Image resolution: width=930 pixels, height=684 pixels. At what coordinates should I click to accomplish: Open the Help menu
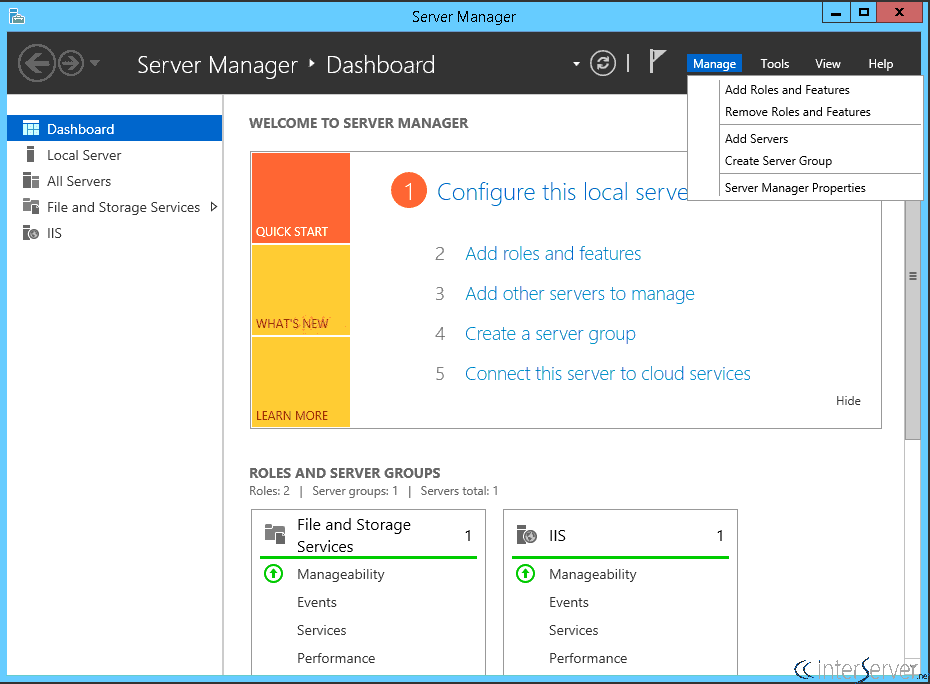click(881, 63)
